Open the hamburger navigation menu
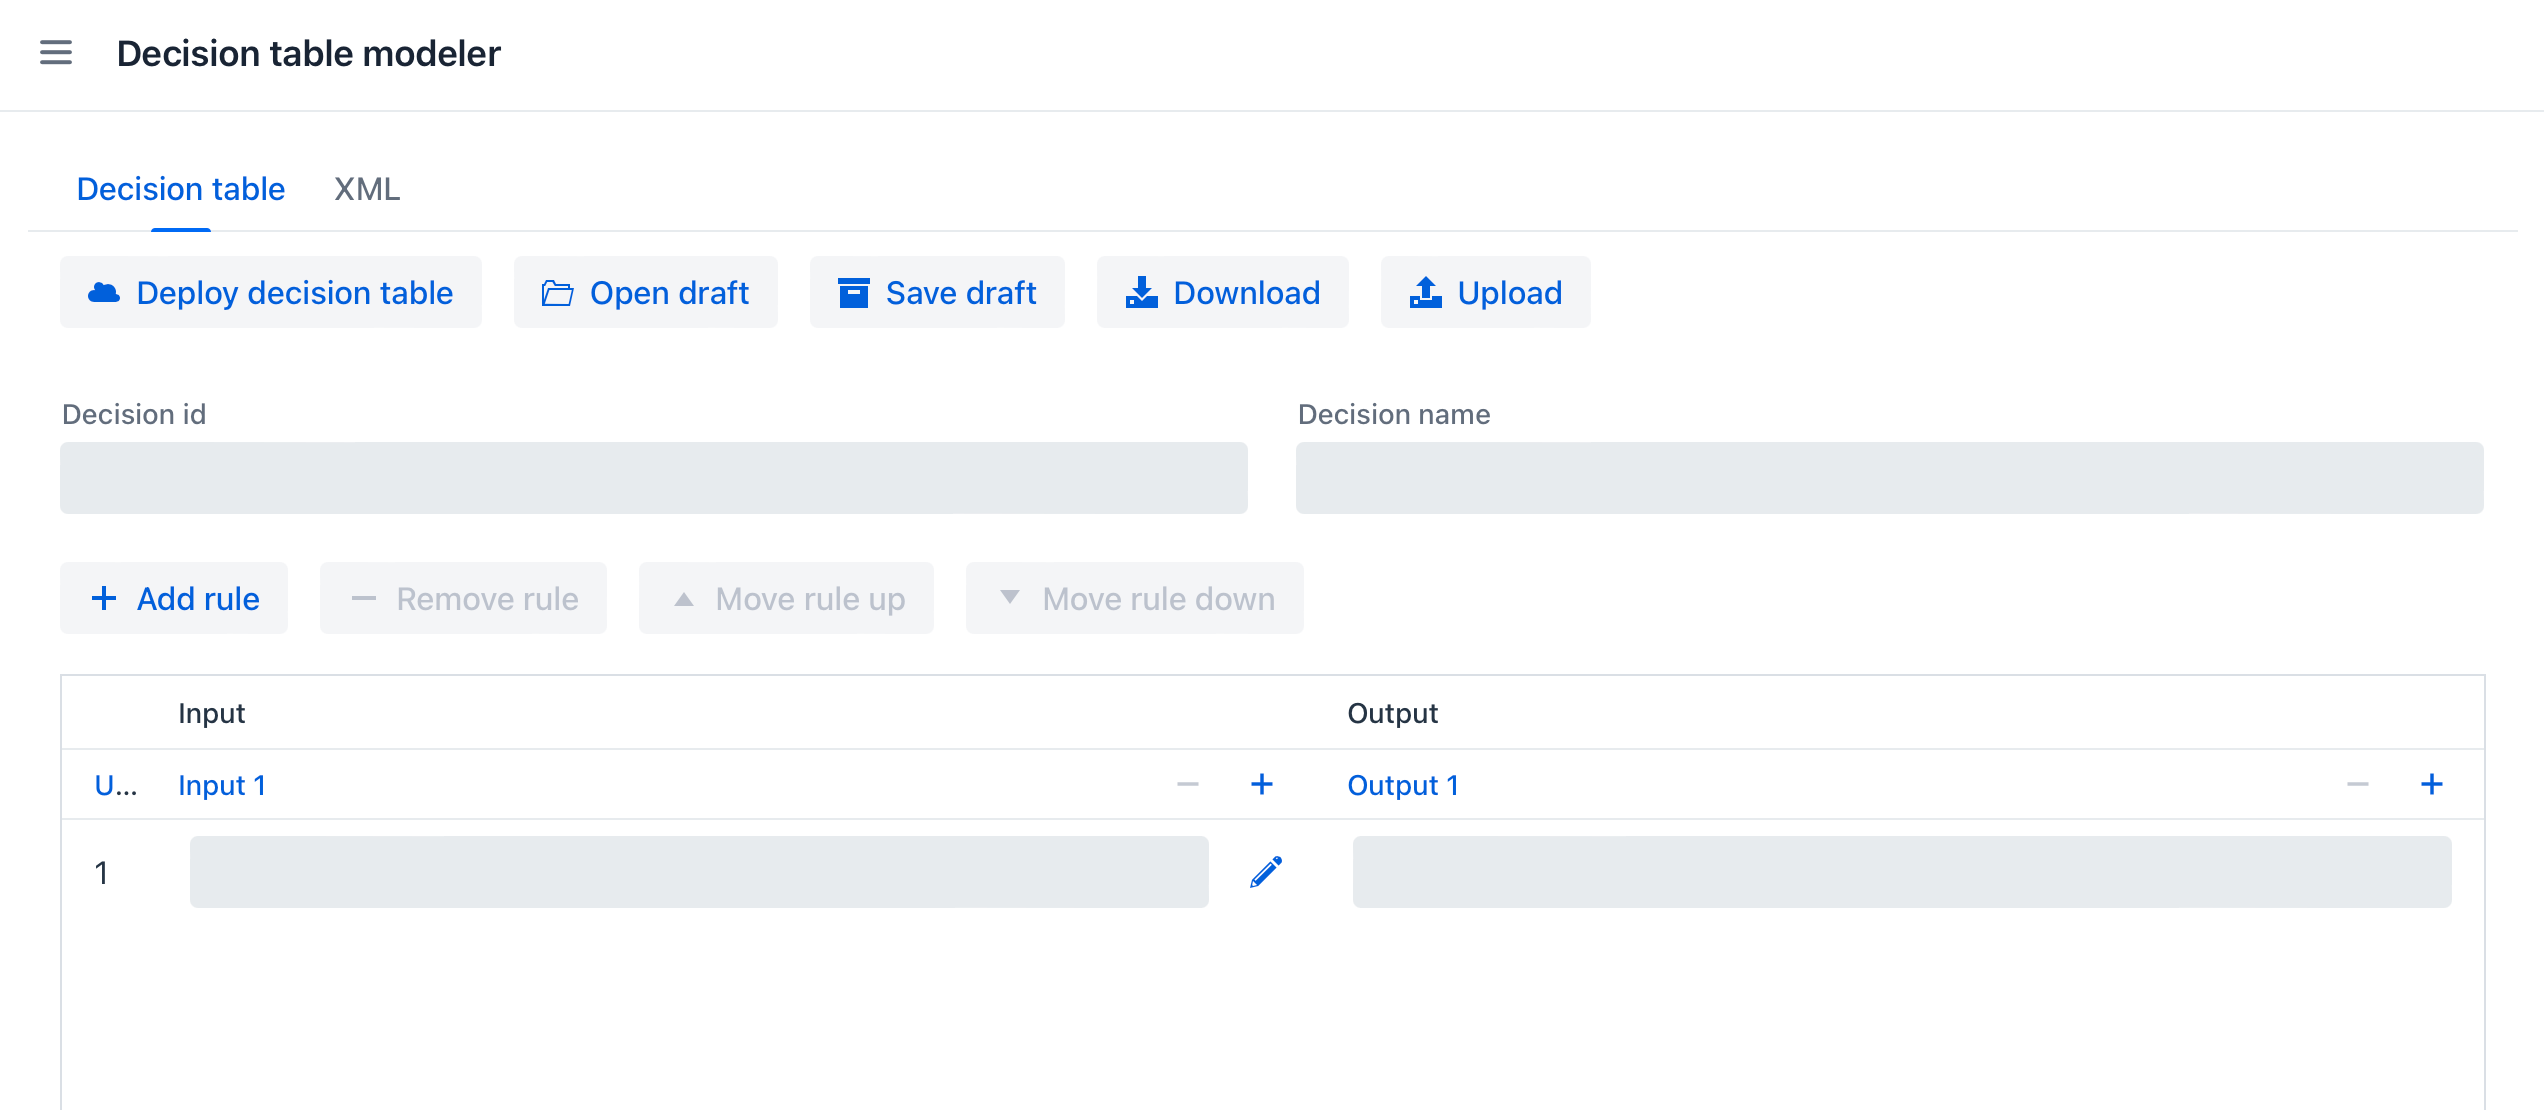 [56, 53]
